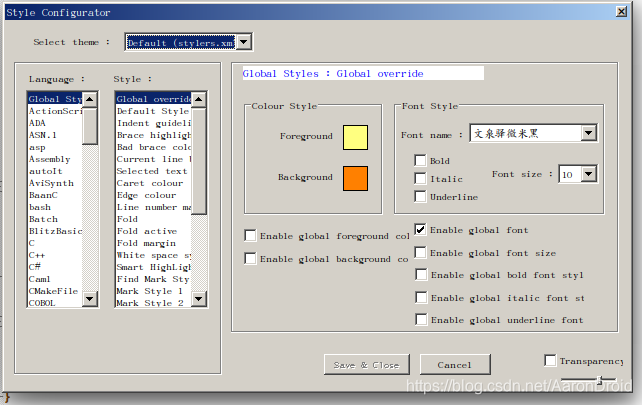Select BlitzBasic in Language list
The width and height of the screenshot is (642, 405).
pos(55,231)
